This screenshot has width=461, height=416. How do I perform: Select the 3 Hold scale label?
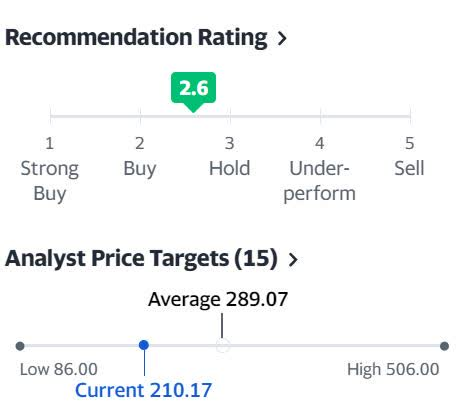click(229, 157)
